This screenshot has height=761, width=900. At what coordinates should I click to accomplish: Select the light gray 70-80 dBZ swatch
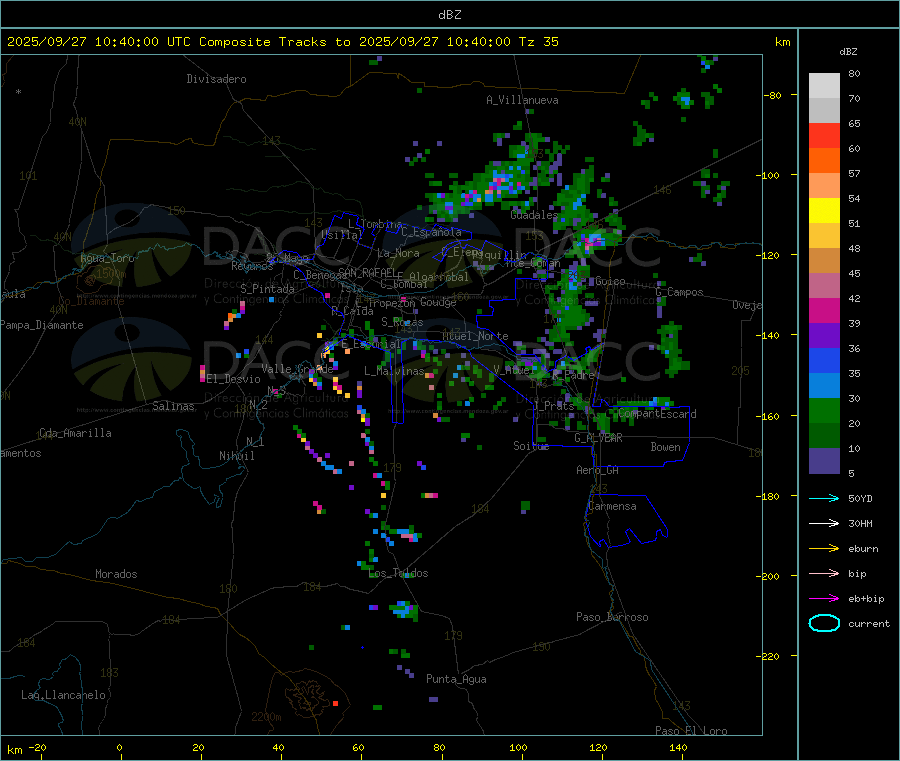(x=824, y=86)
